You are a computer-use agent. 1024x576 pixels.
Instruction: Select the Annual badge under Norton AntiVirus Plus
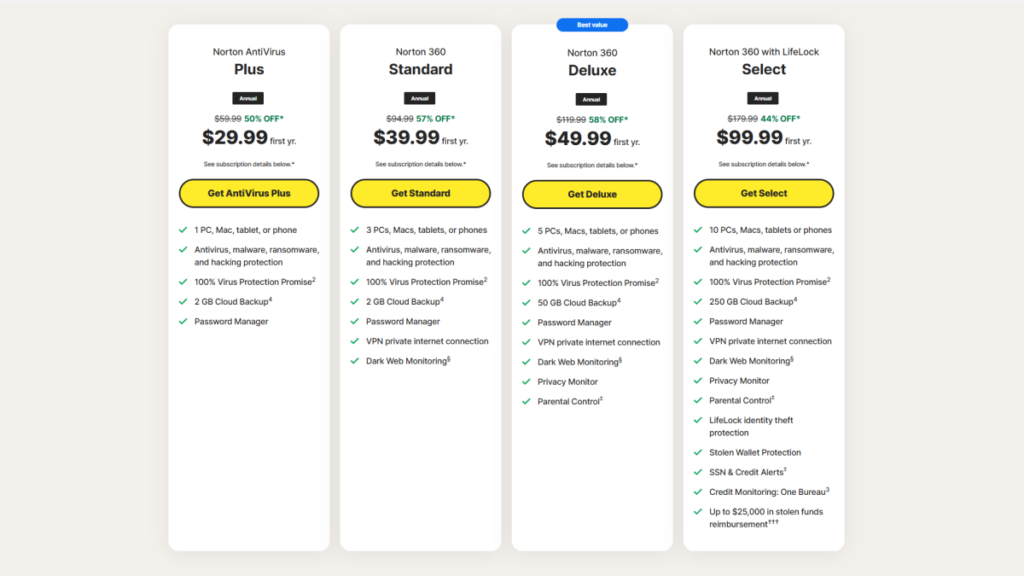click(x=247, y=98)
